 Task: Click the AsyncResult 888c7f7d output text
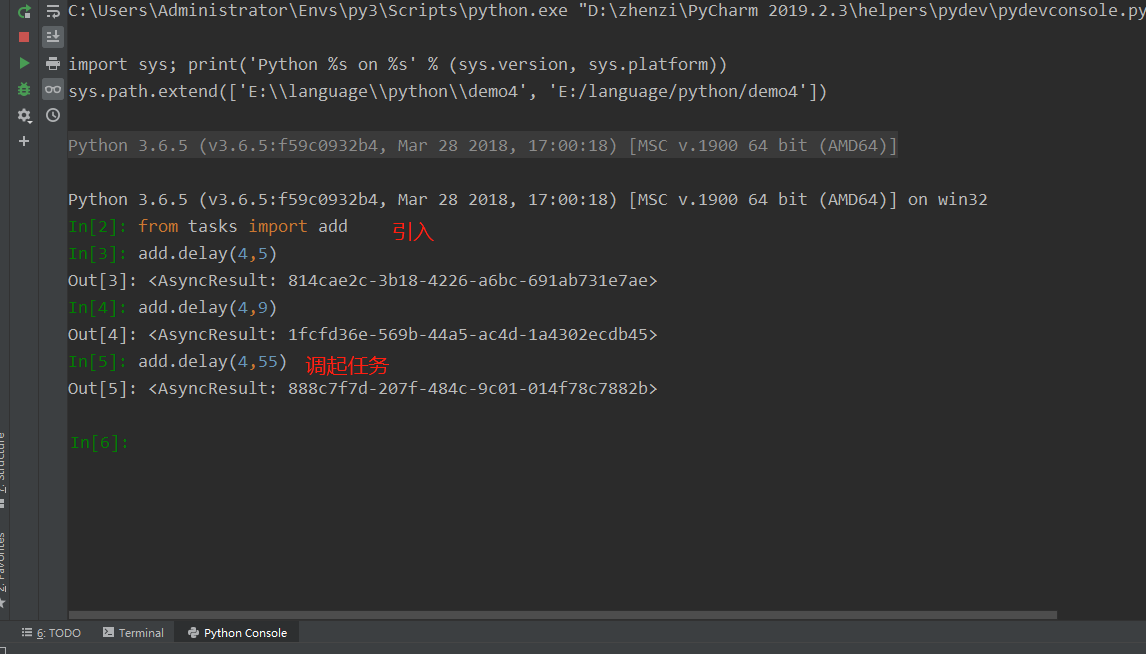point(403,389)
